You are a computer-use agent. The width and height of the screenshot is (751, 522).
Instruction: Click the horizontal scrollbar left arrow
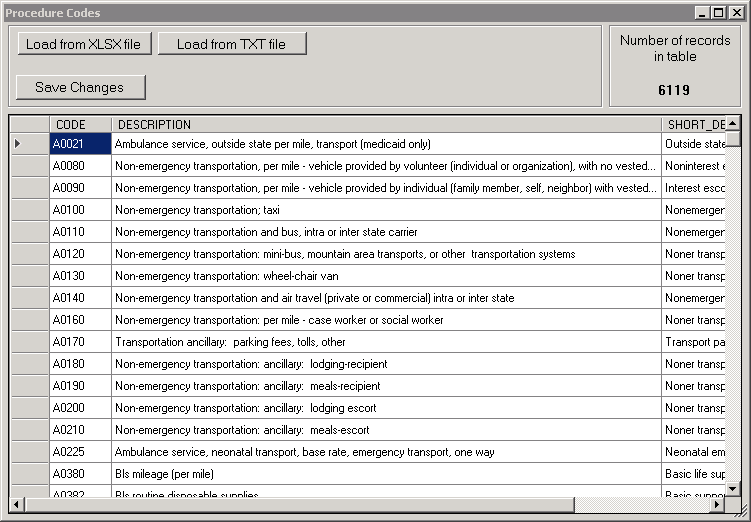coord(17,504)
